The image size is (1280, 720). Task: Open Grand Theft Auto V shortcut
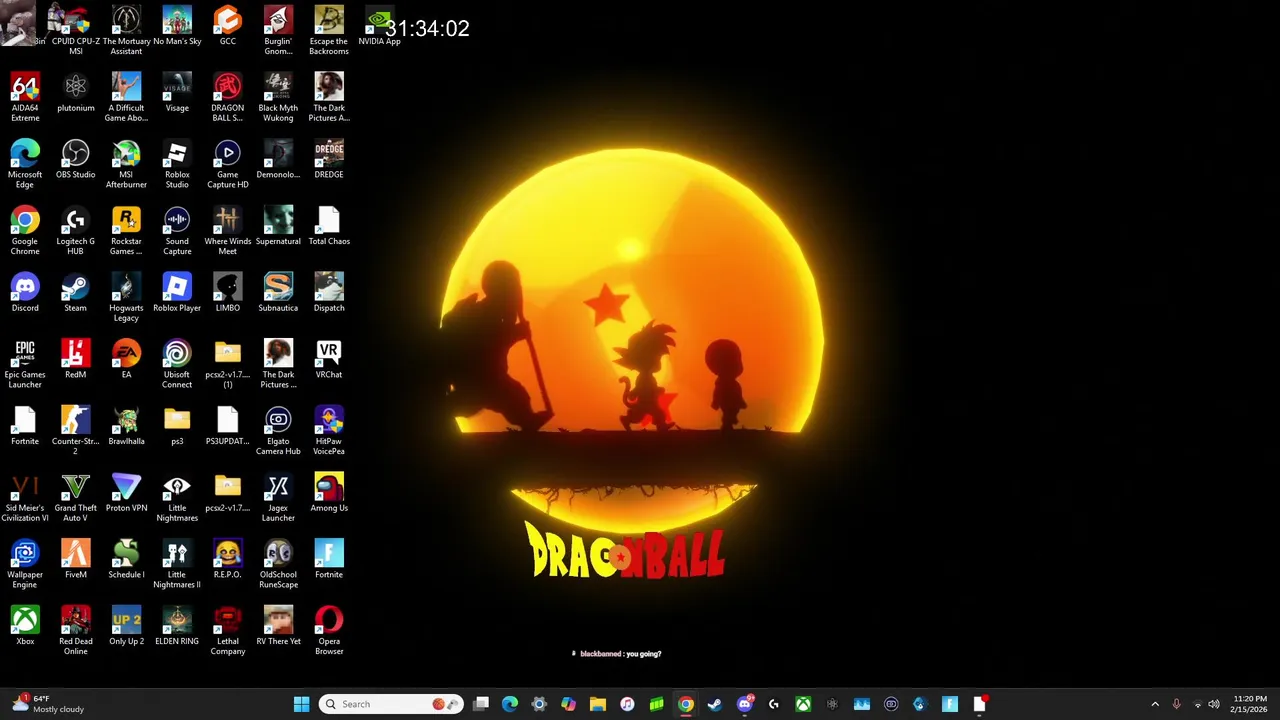click(x=76, y=497)
